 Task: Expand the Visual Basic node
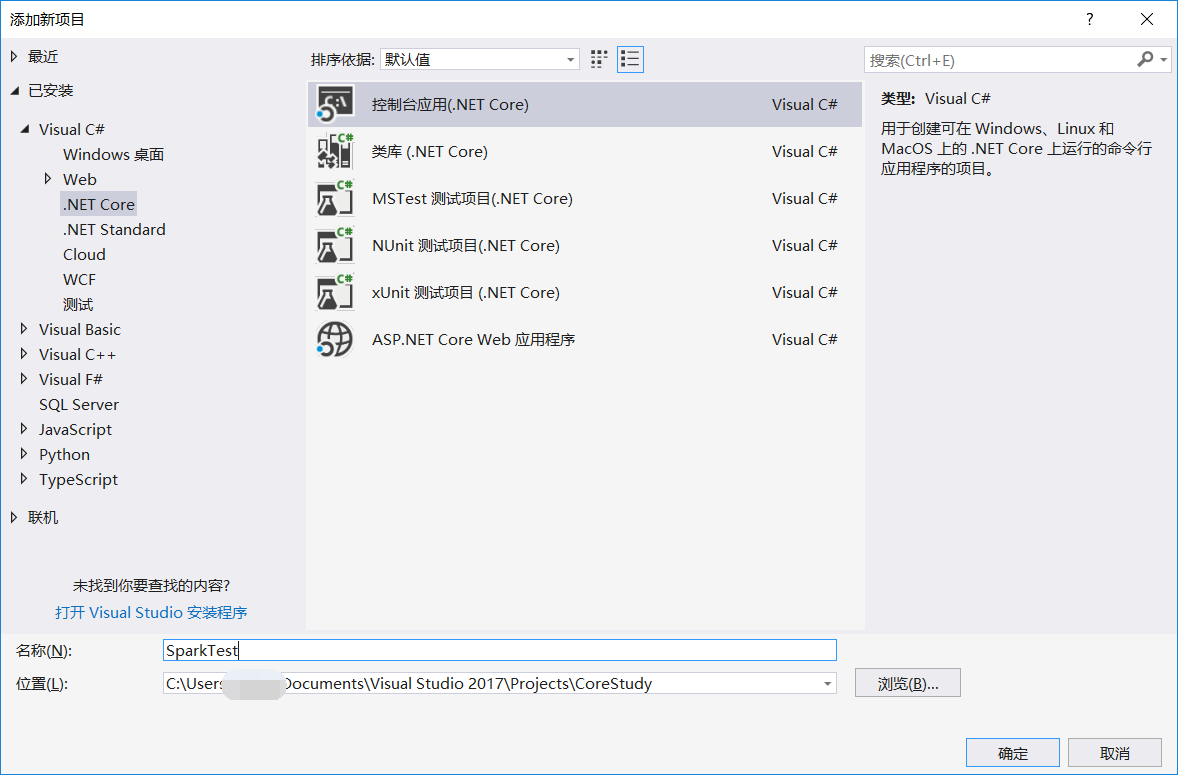pyautogui.click(x=24, y=329)
